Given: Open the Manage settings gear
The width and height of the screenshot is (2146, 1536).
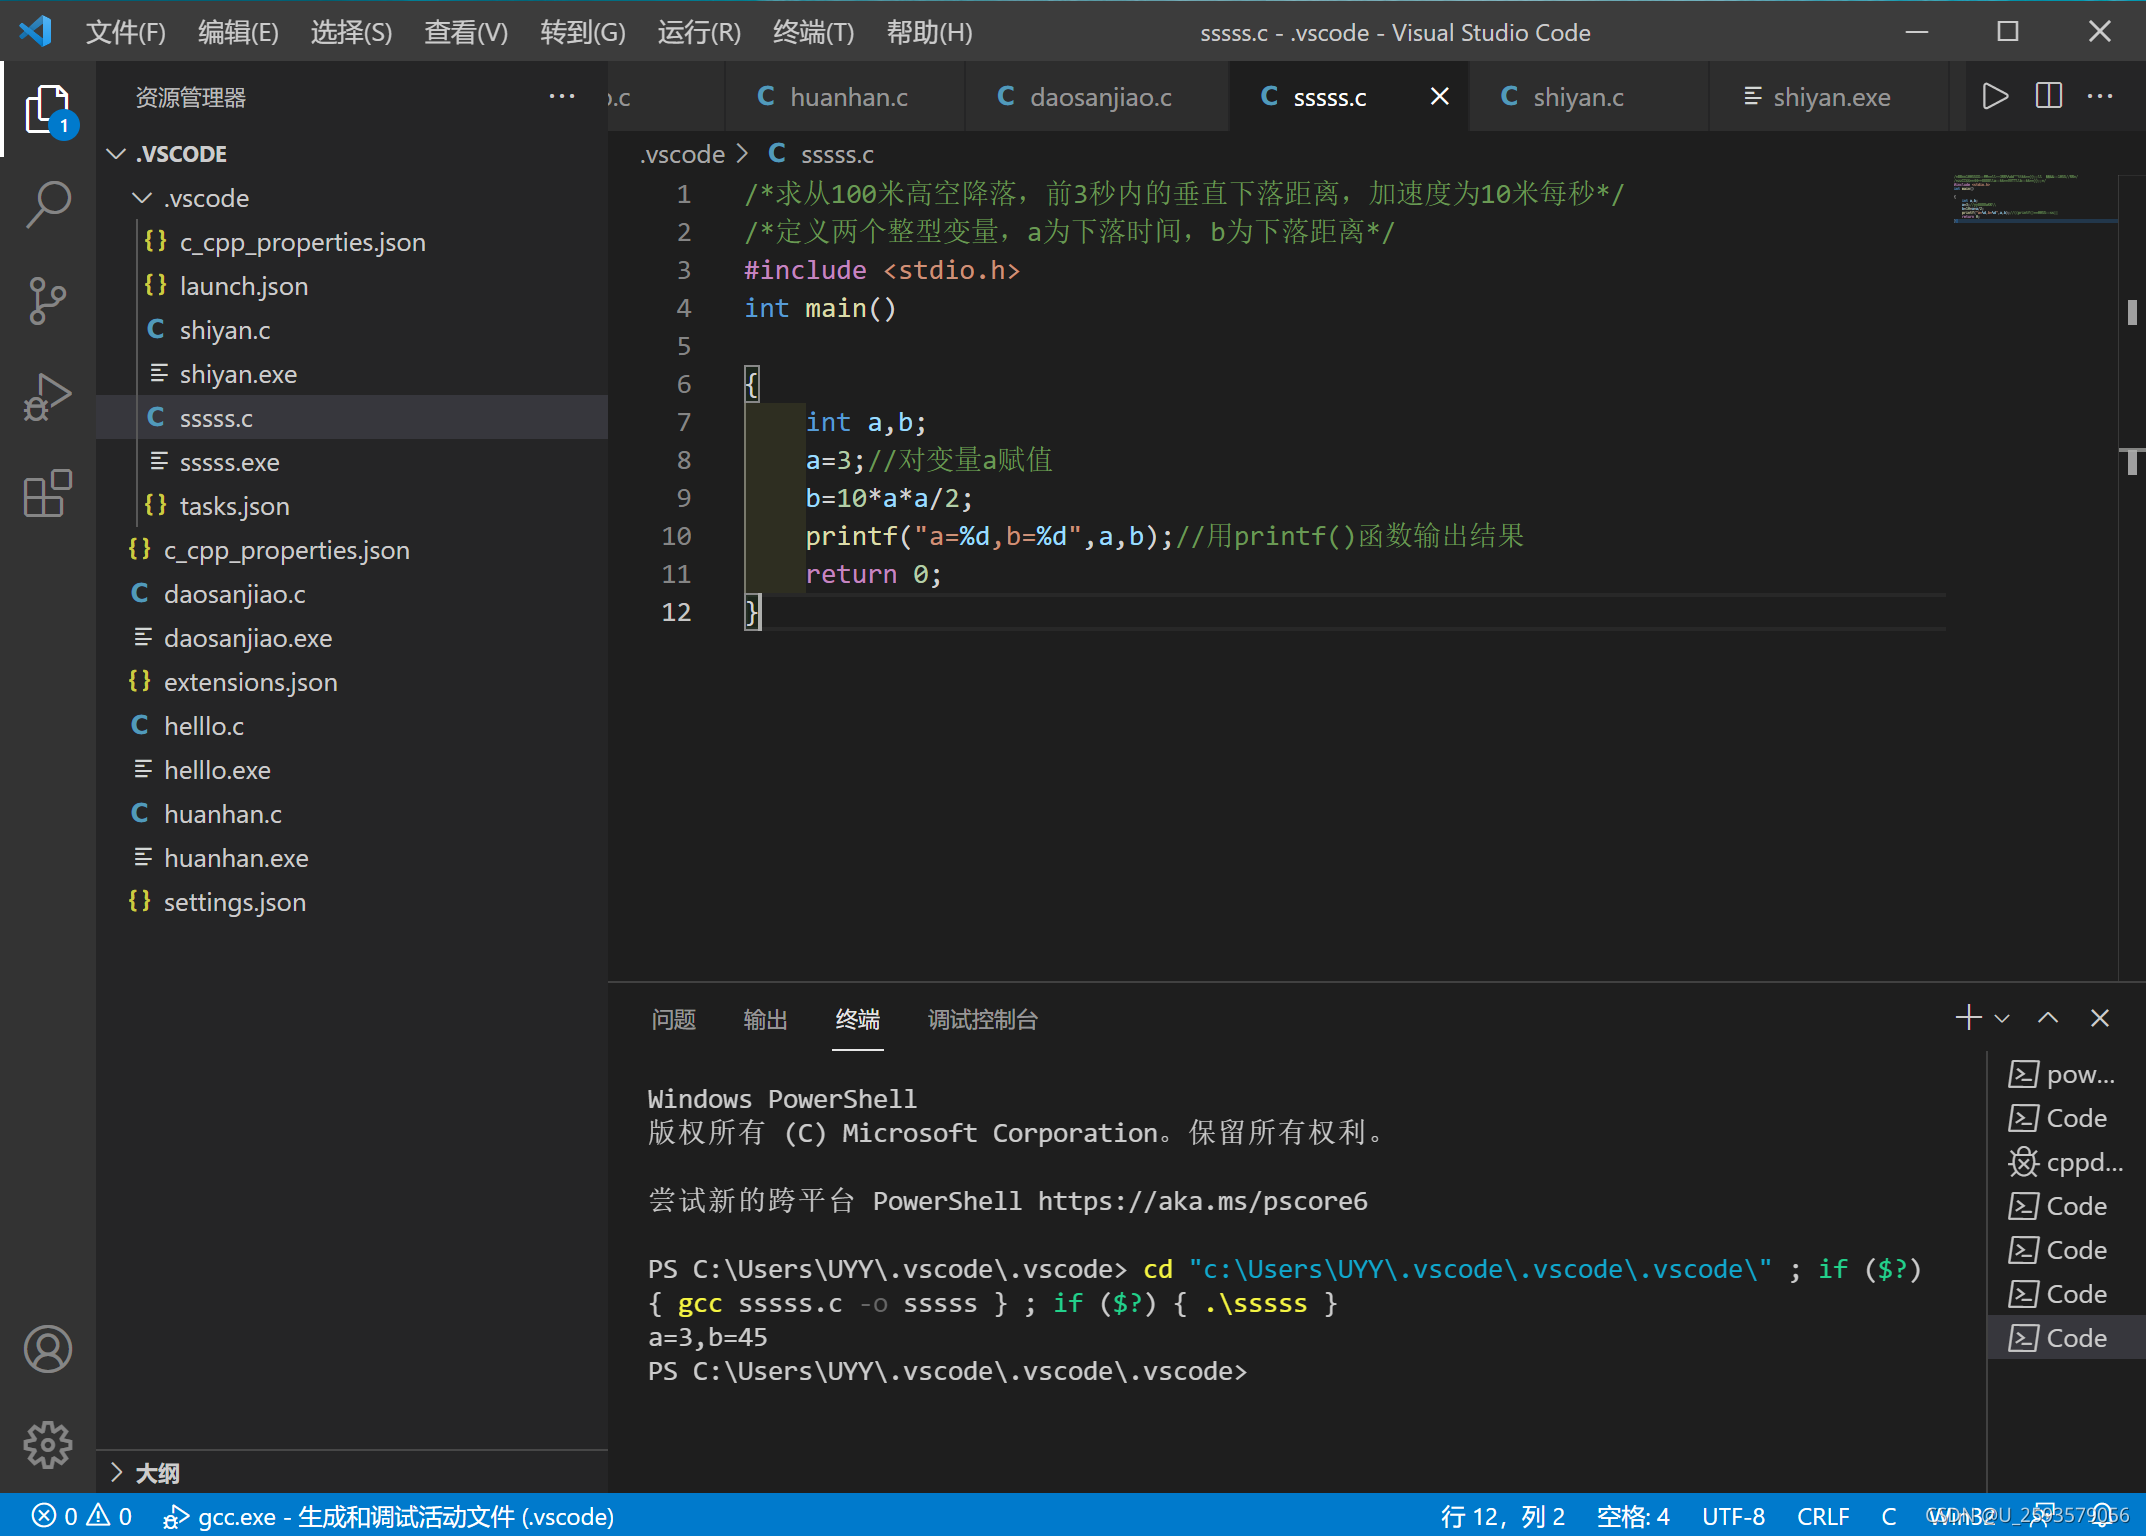Looking at the screenshot, I should click(47, 1444).
